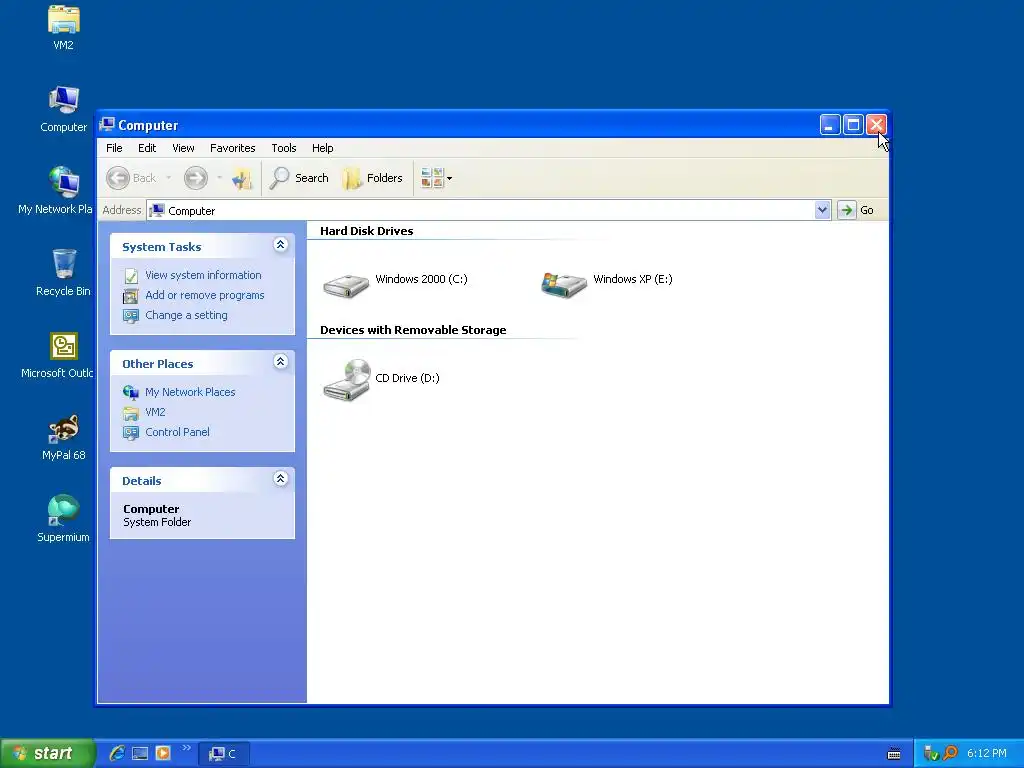Click the magnifier tray icon
Screen dimensions: 1024x768
click(x=950, y=753)
